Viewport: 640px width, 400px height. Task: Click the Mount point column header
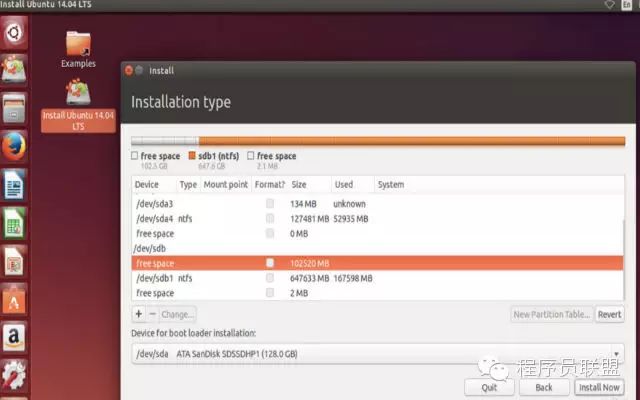coord(226,184)
